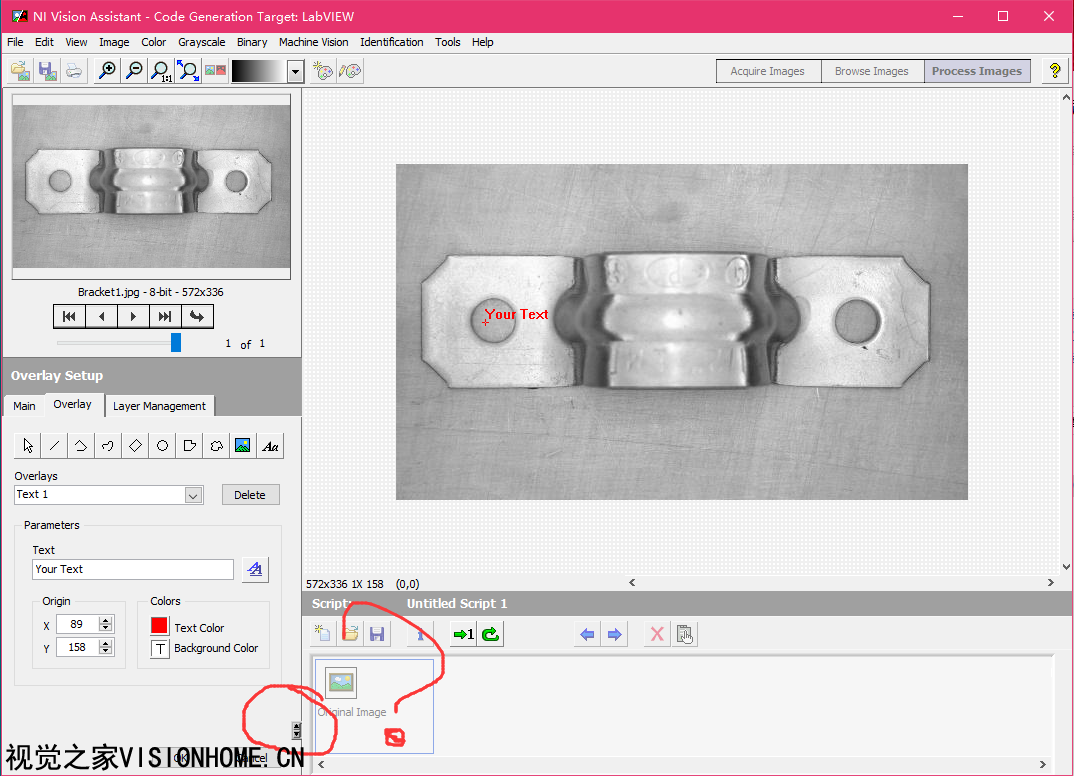The image size is (1074, 776).
Task: Click the two-picture icon beside the gradient palette
Action: [x=215, y=71]
